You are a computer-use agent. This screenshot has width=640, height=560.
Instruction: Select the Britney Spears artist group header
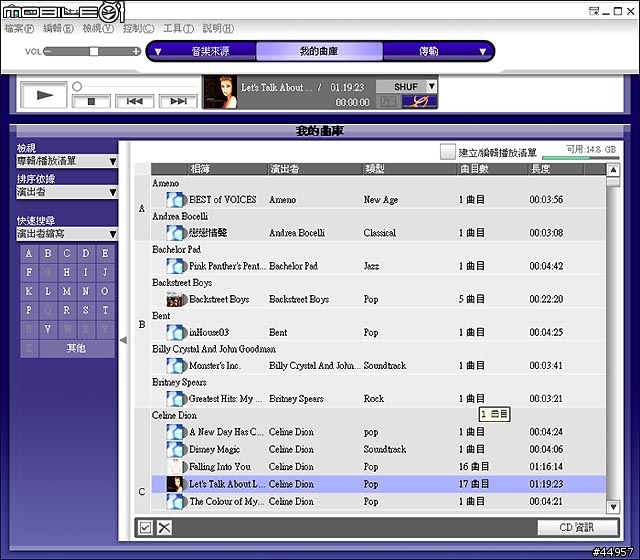coord(179,382)
